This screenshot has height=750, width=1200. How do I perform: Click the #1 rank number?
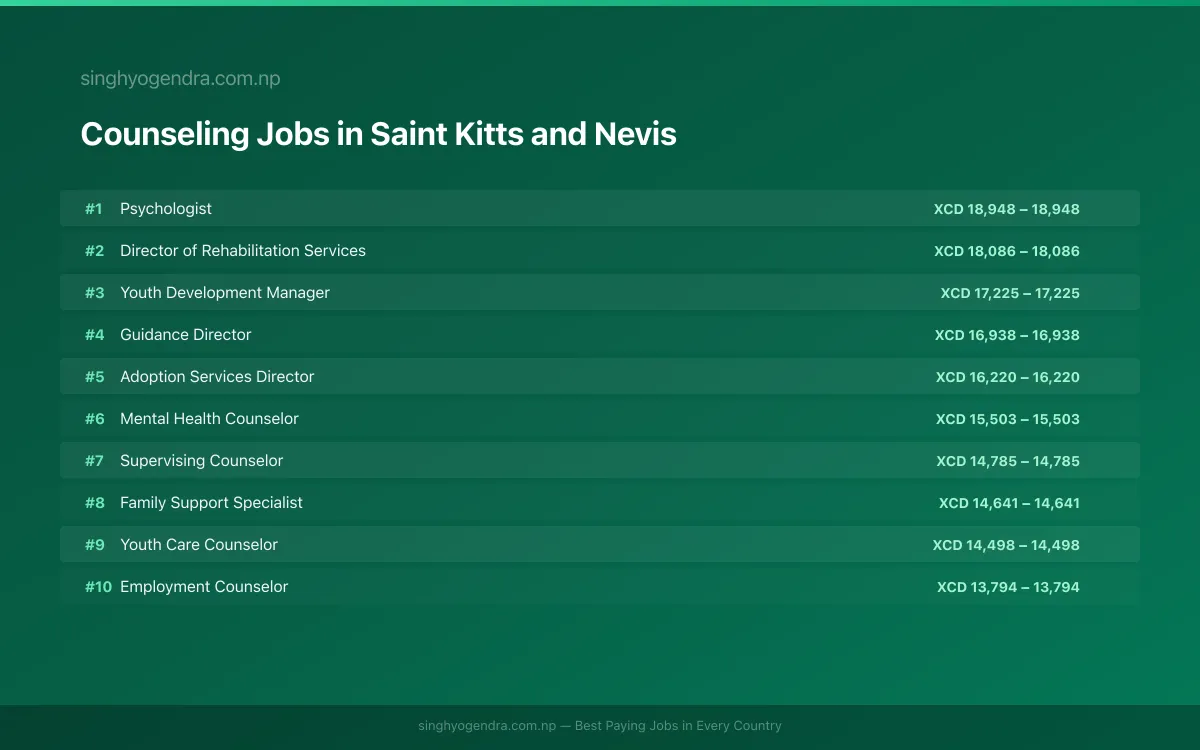pyautogui.click(x=94, y=209)
